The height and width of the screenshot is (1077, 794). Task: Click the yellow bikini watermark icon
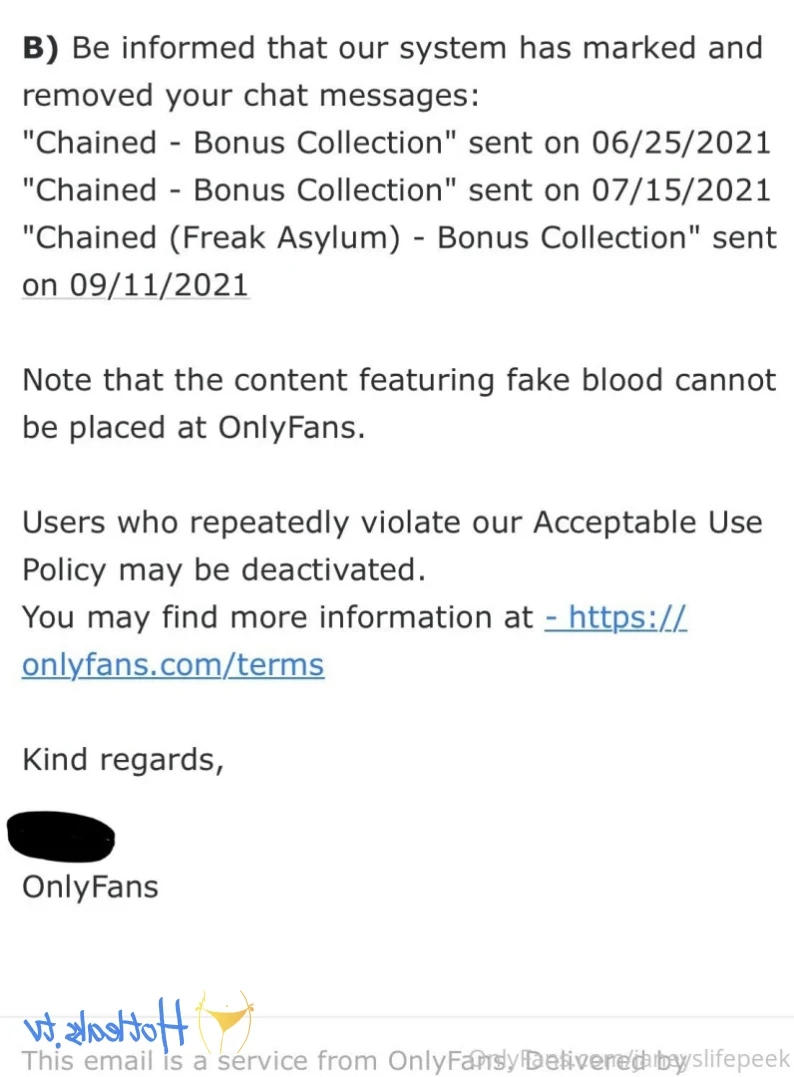click(224, 1021)
